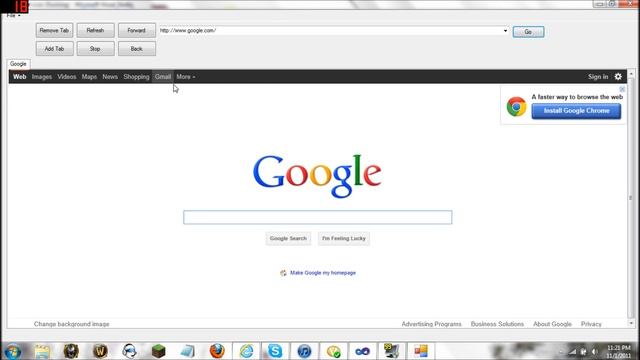The width and height of the screenshot is (640, 360).
Task: Open the Advertising Programs link
Action: [431, 324]
